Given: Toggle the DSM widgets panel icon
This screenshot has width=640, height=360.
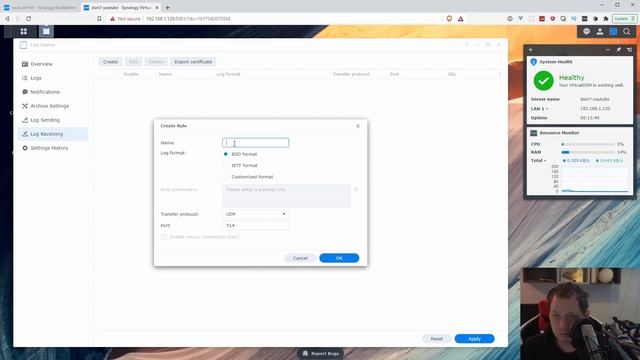Looking at the screenshot, I should coord(613,31).
